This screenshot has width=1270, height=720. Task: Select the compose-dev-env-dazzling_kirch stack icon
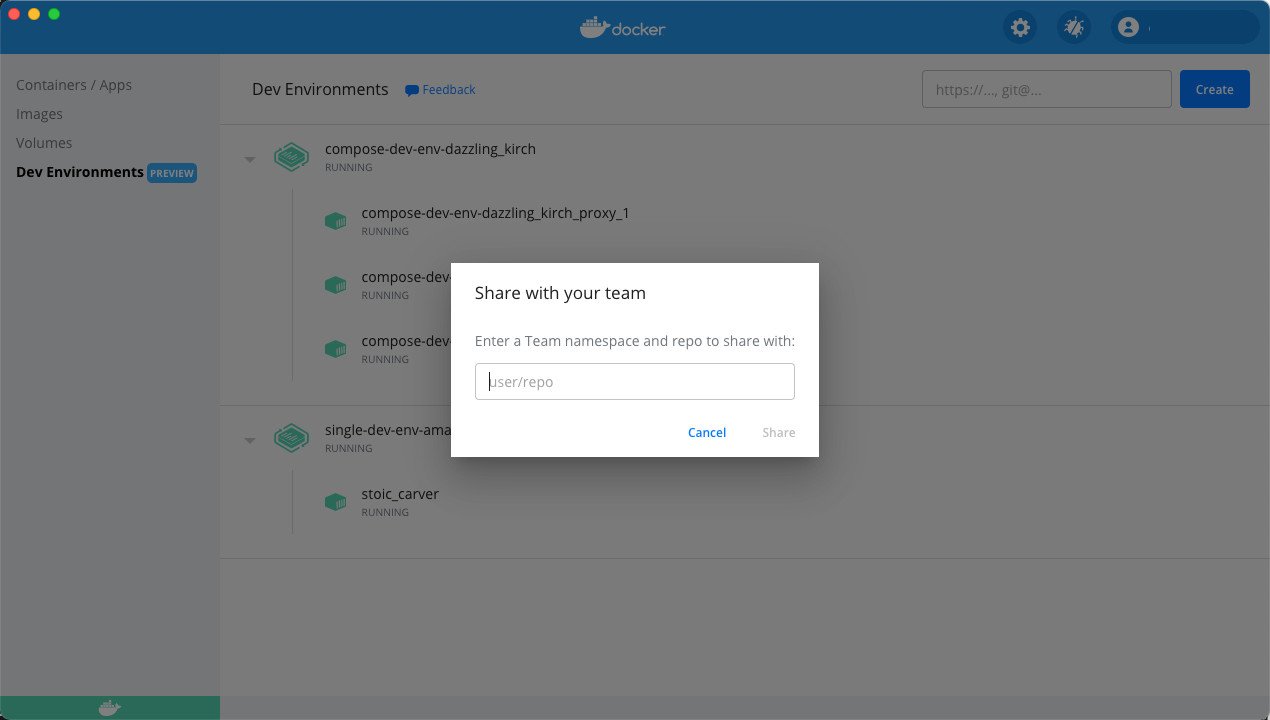coord(291,157)
